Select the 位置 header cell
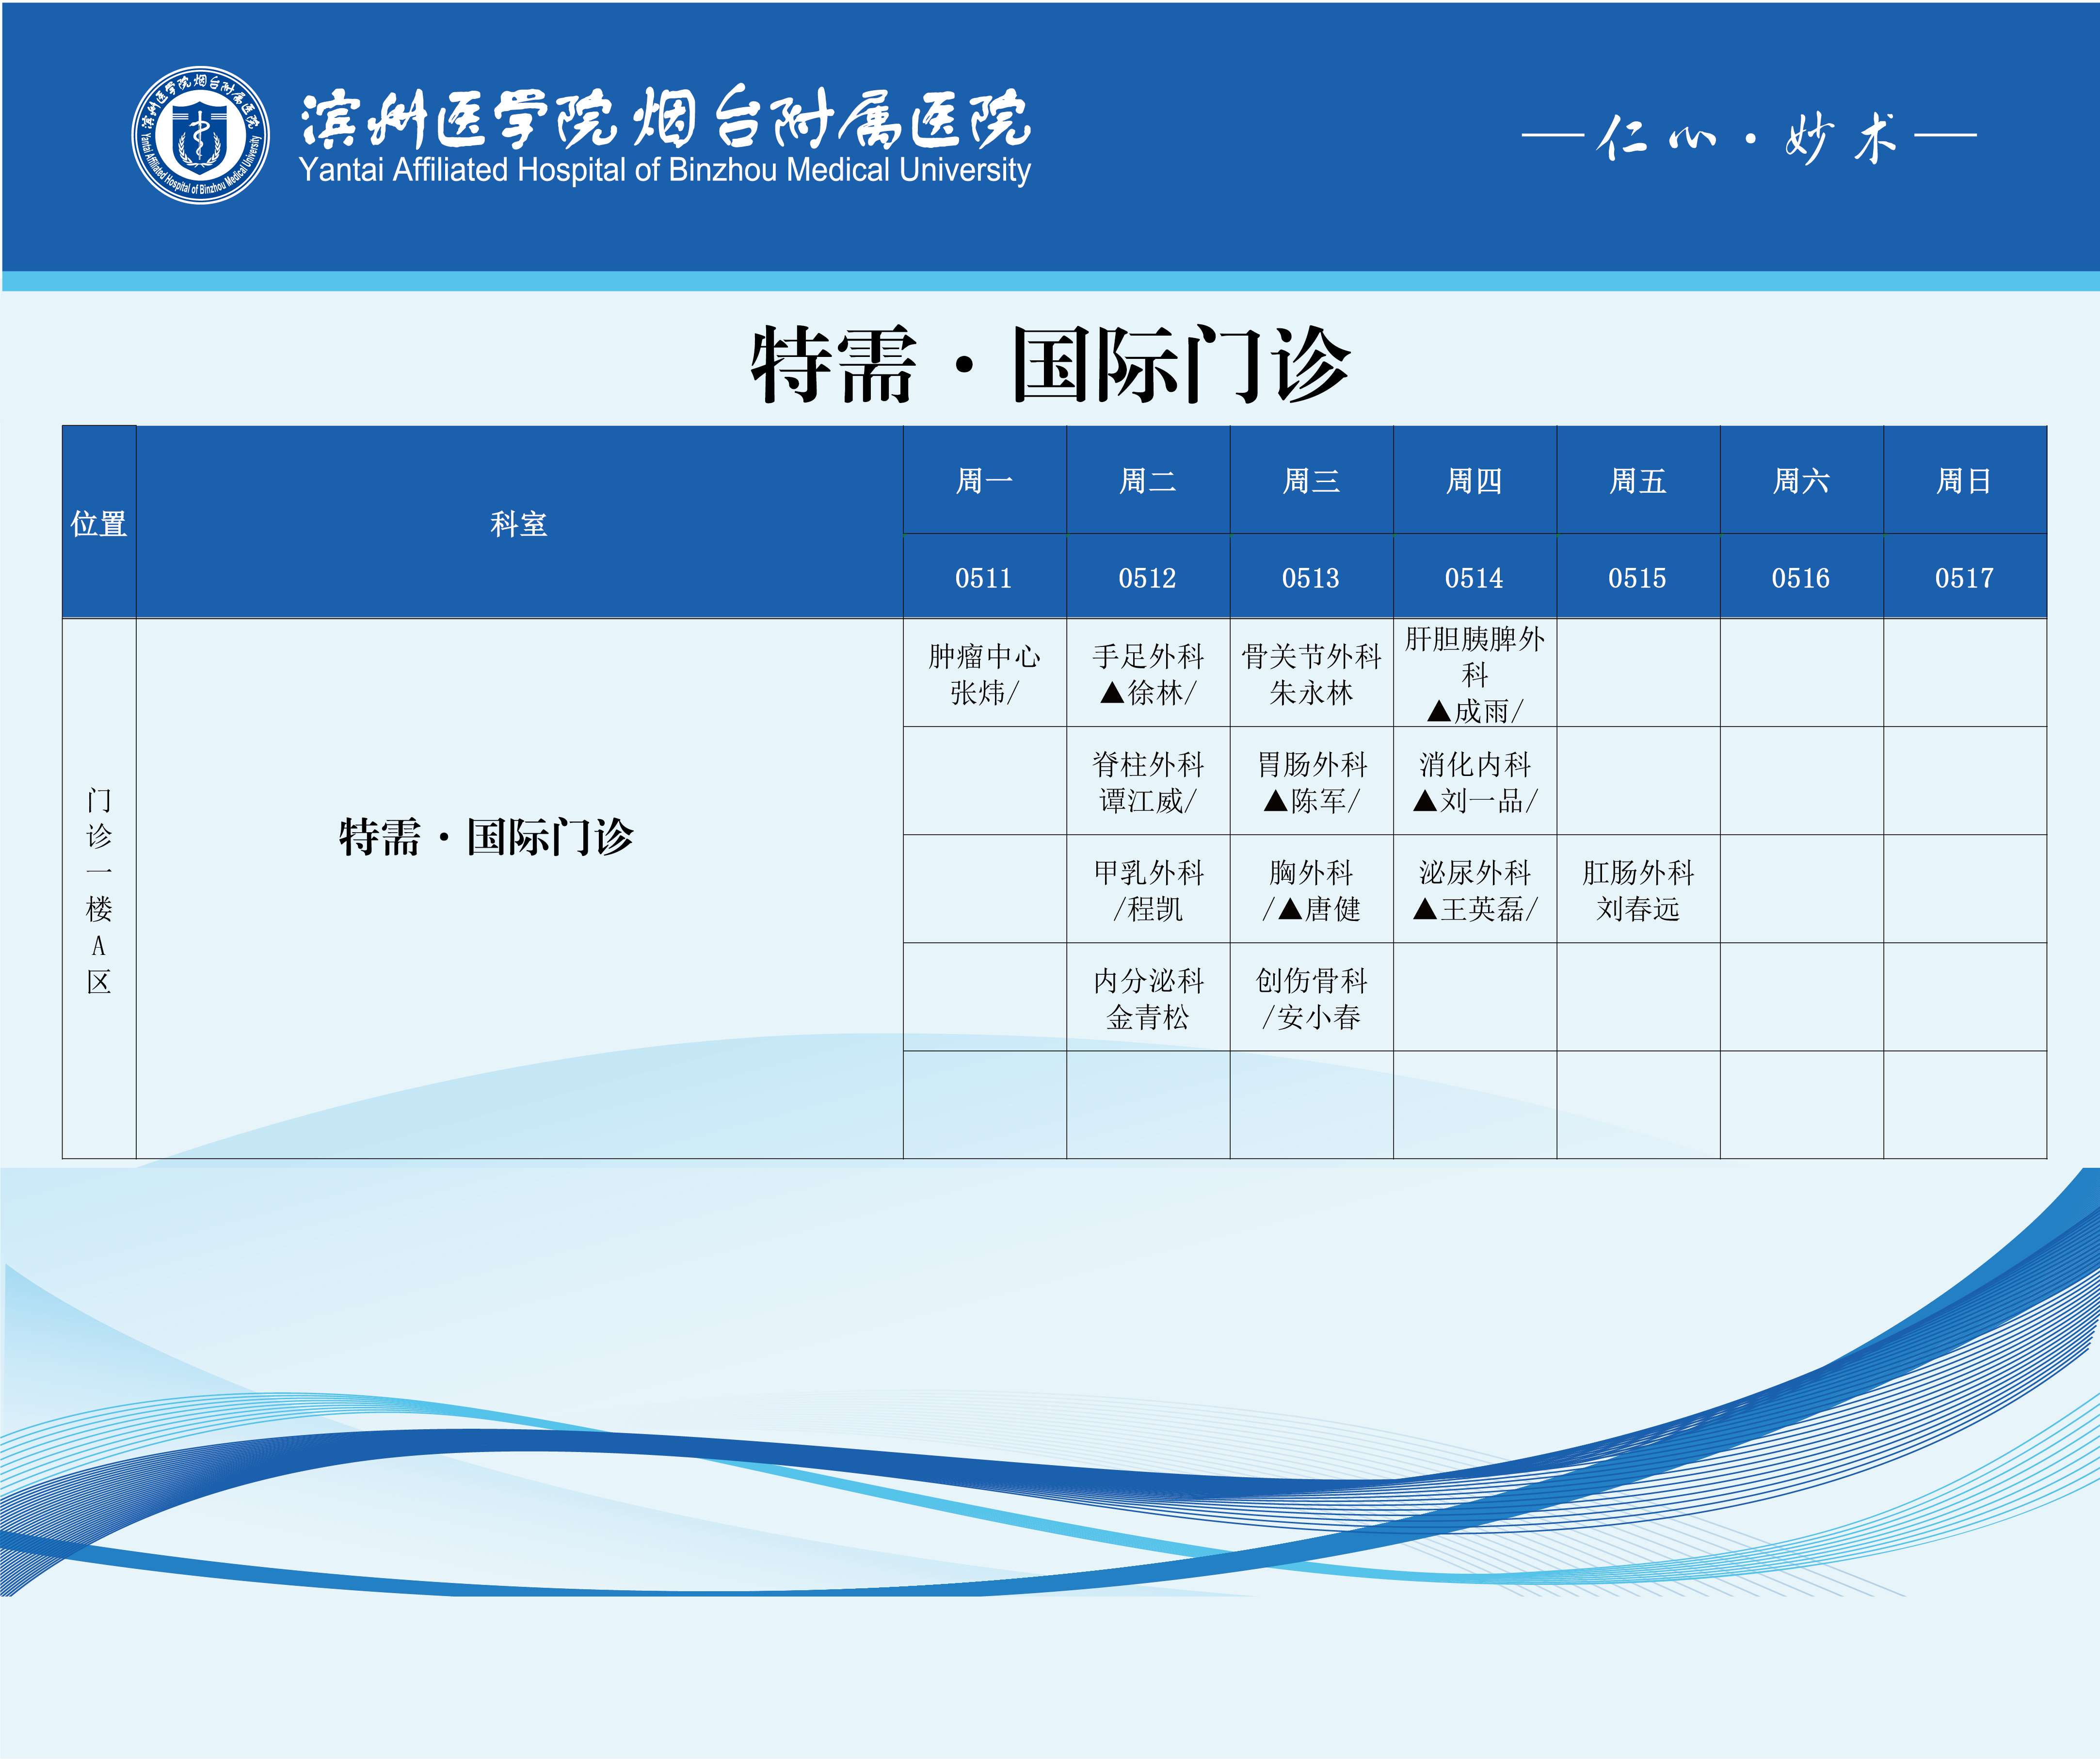 click(x=98, y=523)
